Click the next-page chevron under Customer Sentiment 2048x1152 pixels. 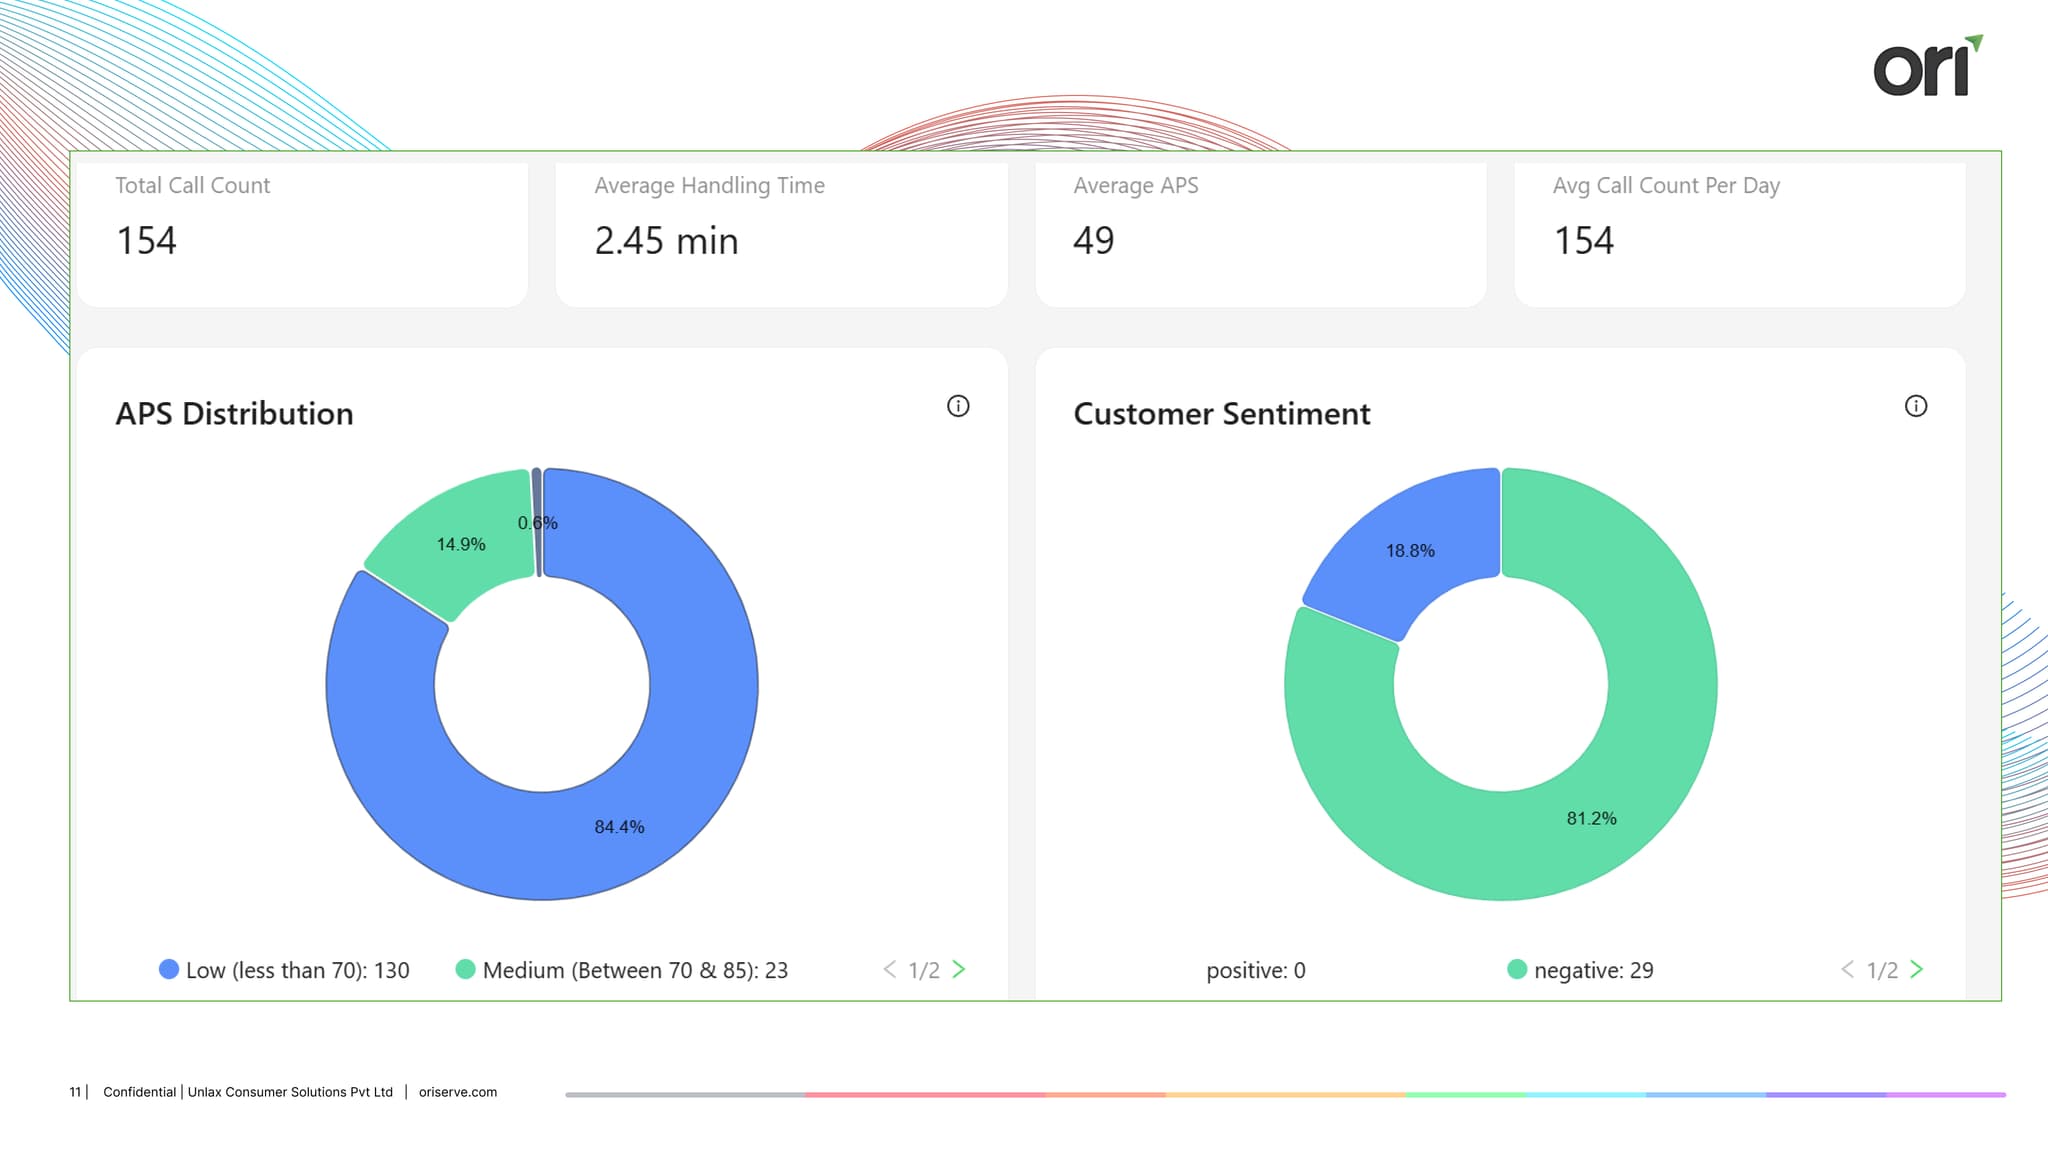1918,969
